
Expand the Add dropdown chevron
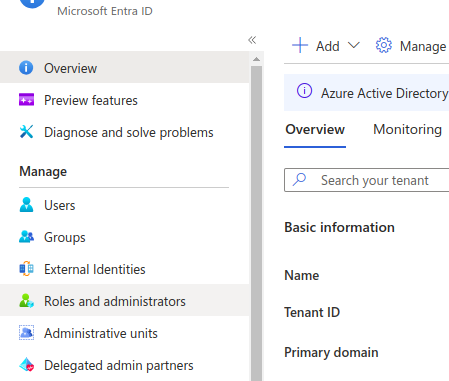coord(354,45)
